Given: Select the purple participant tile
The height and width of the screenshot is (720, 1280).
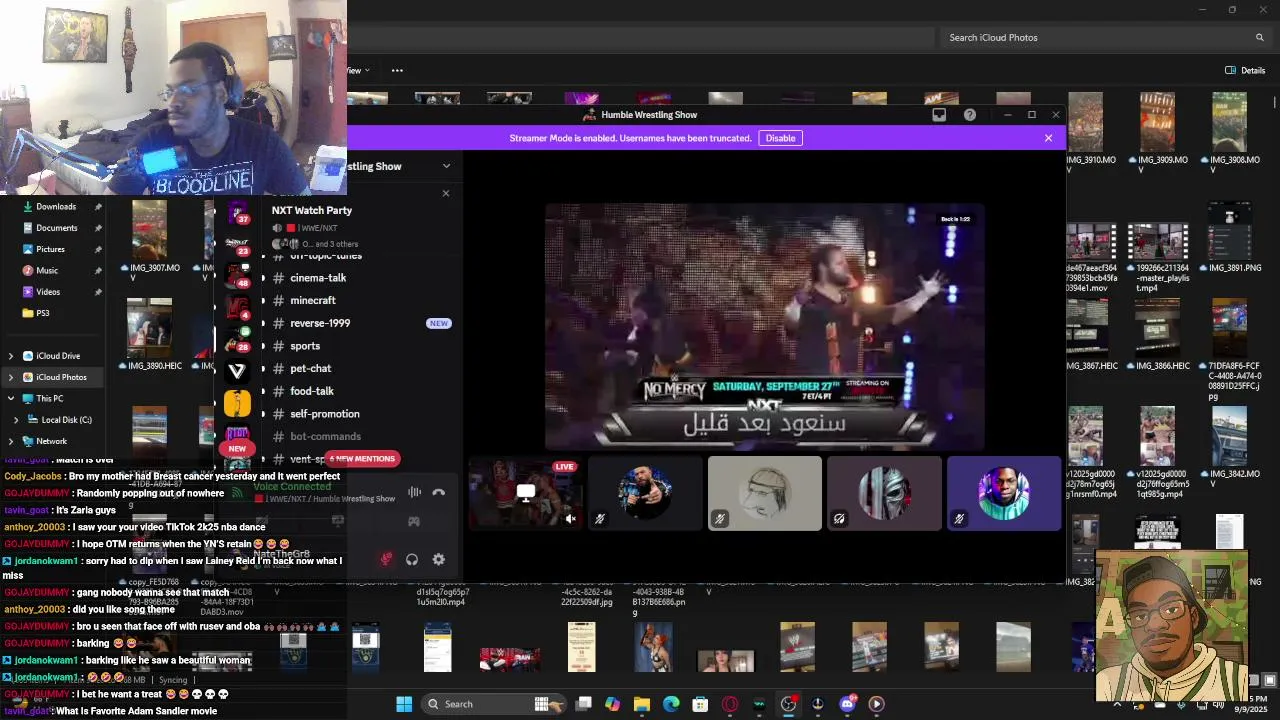Looking at the screenshot, I should [x=1004, y=493].
